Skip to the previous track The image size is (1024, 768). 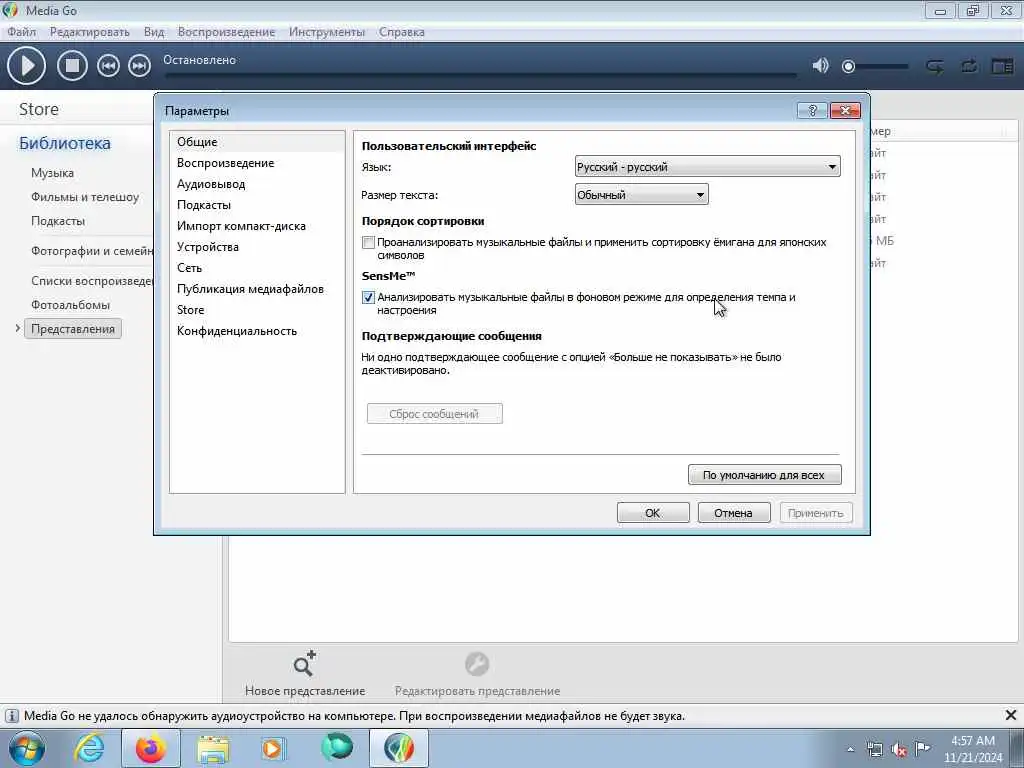108,66
